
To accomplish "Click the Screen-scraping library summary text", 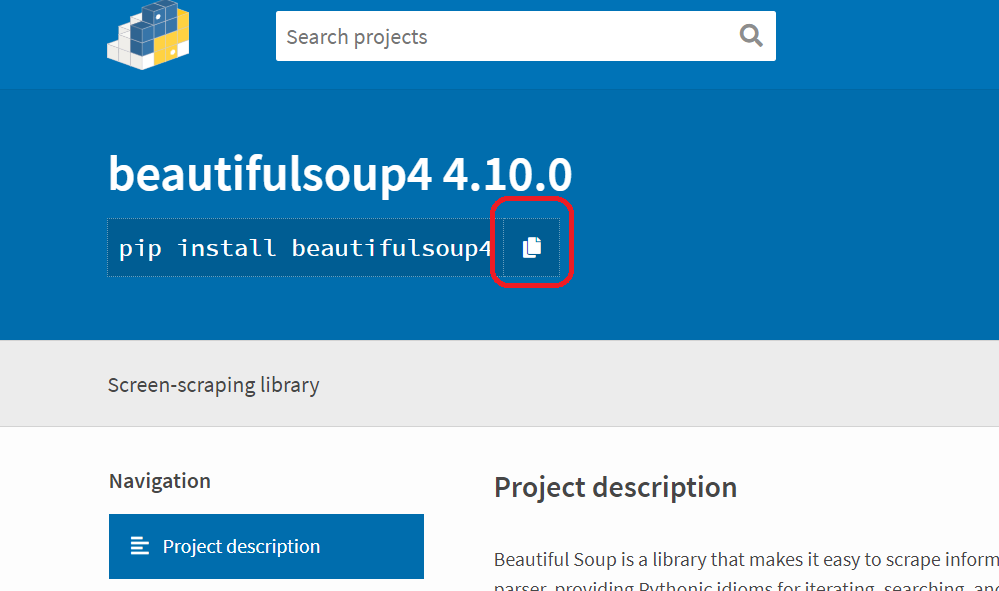I will (213, 385).
